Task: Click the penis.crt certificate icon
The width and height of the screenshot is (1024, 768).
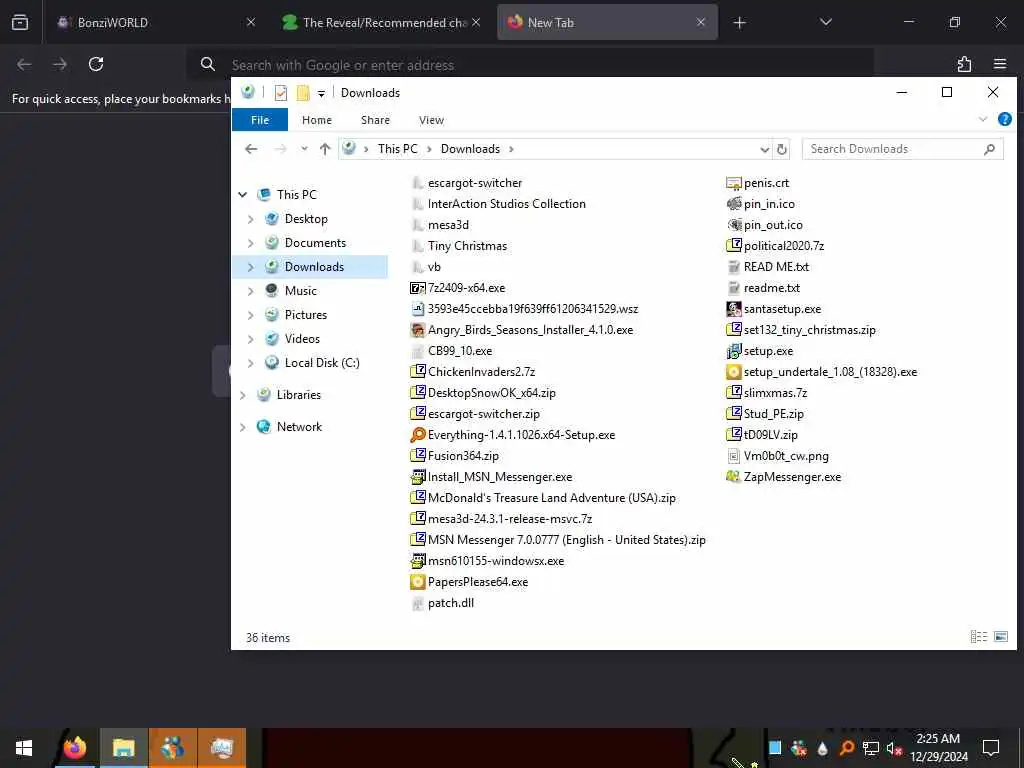Action: coord(734,183)
